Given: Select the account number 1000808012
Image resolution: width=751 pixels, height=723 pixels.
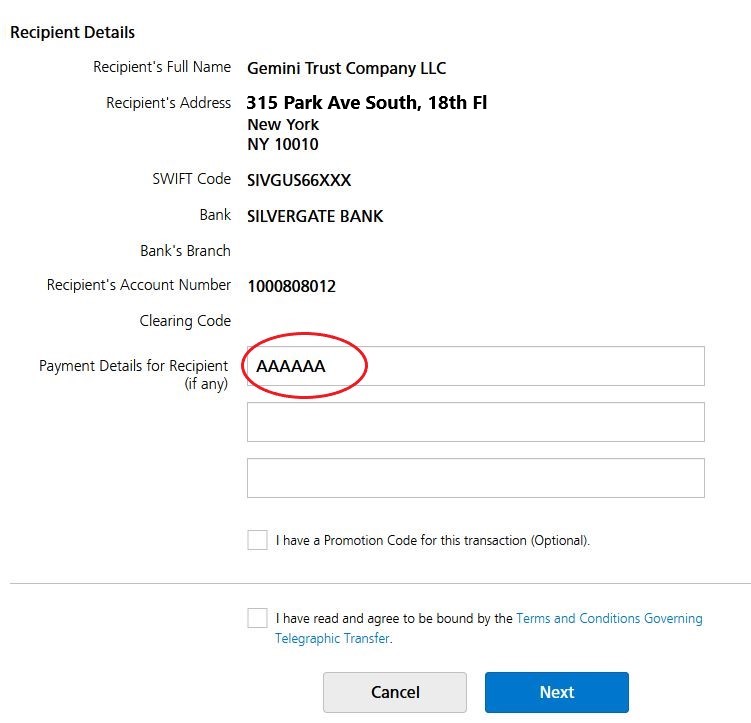Looking at the screenshot, I should coord(291,286).
